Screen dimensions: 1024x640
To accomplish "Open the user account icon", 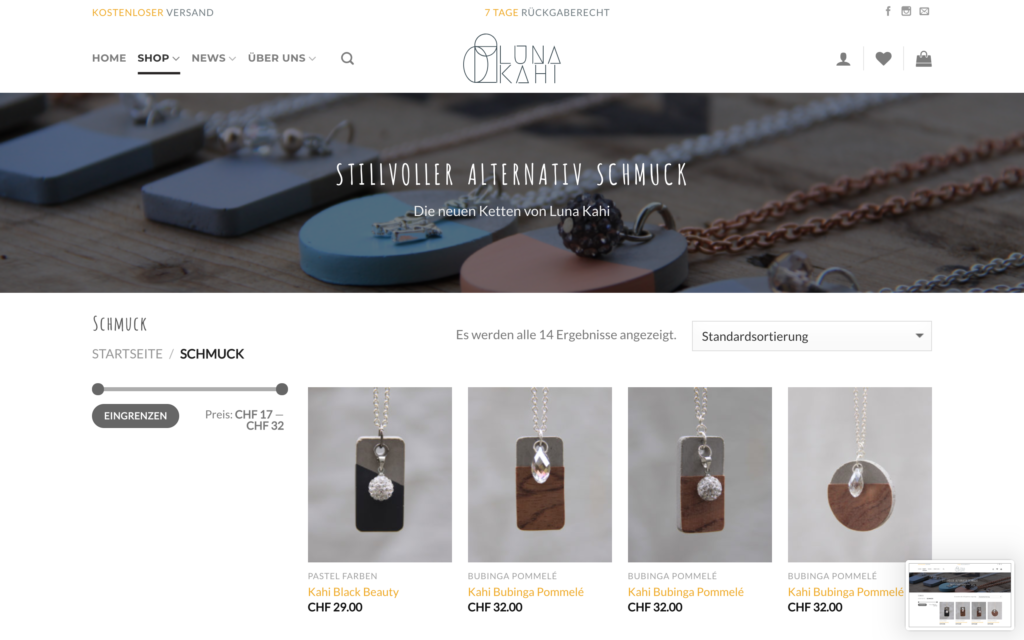I will 843,59.
